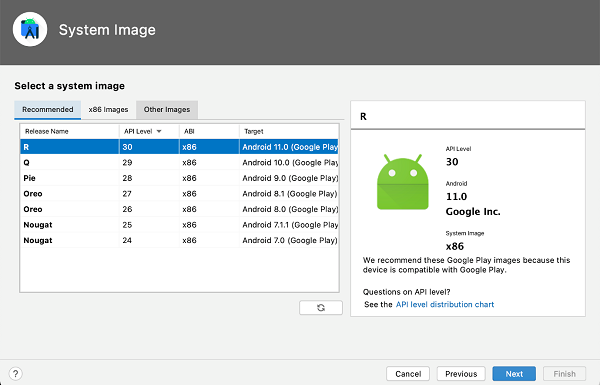
Task: Select the R release row
Action: coord(179,147)
